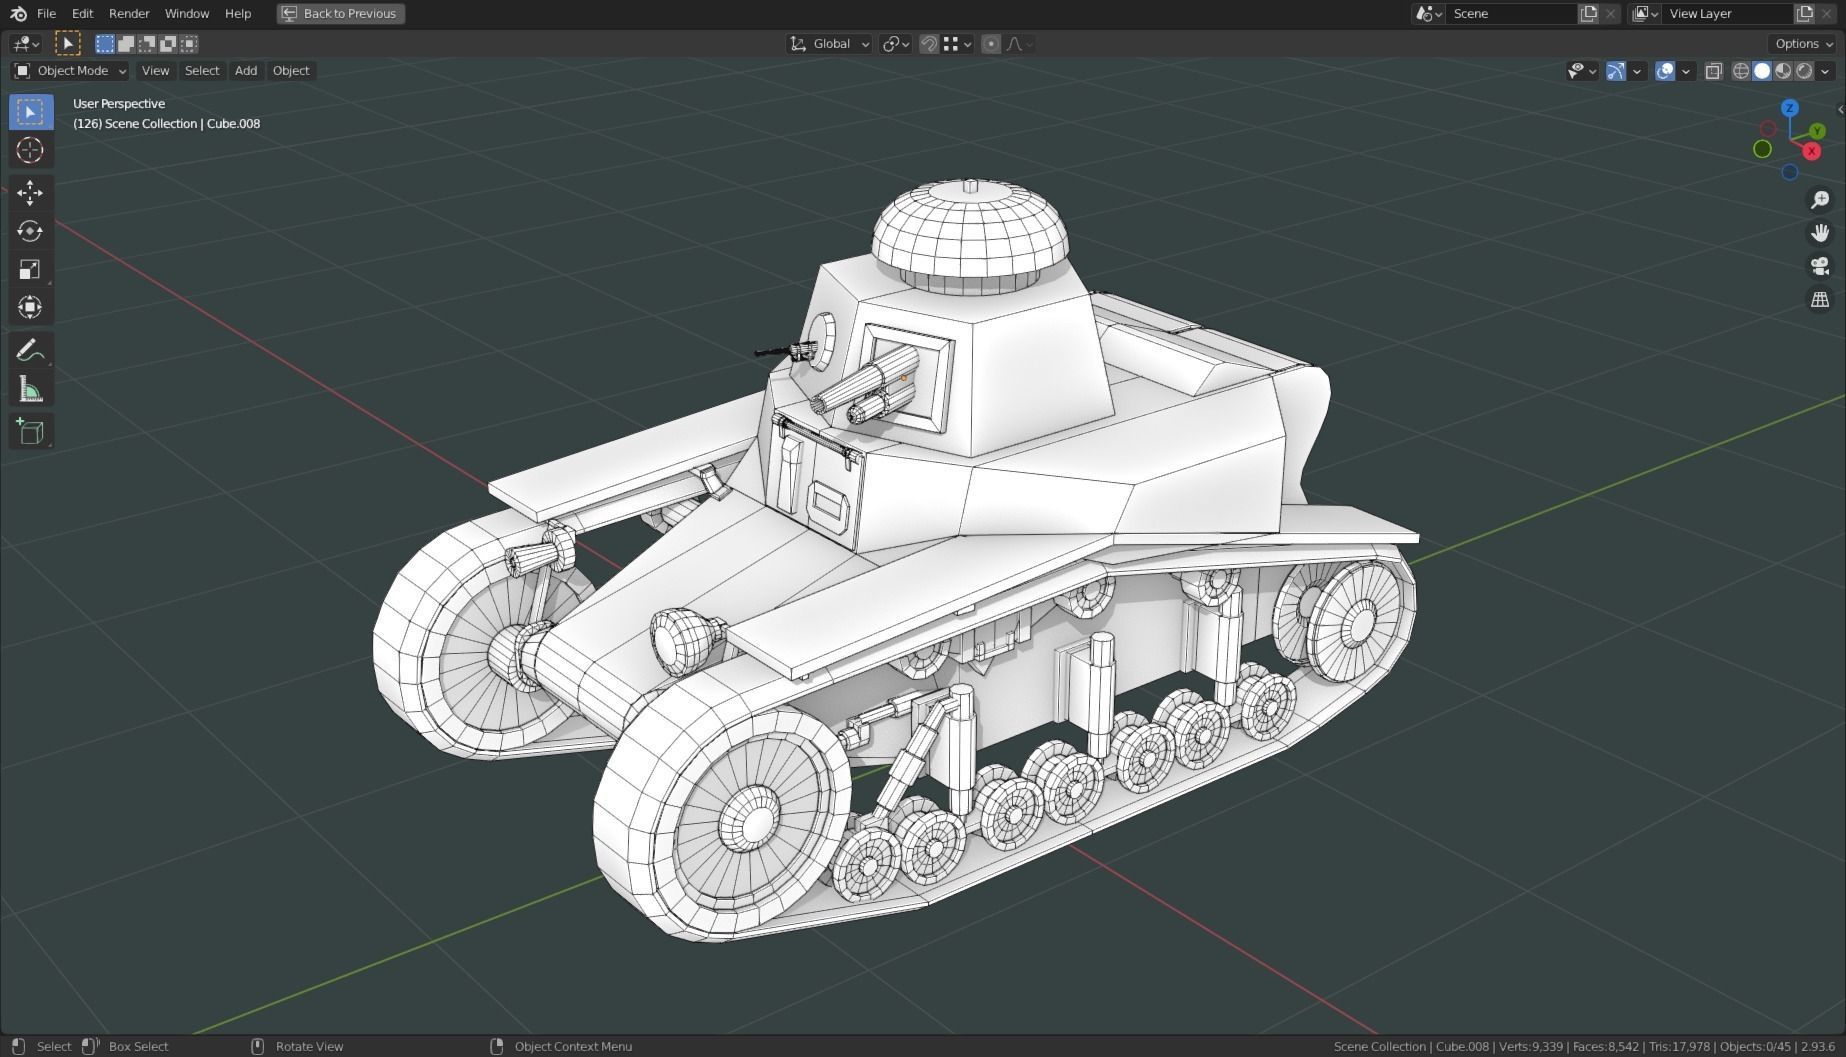
Task: Click the tank's dome turret cupola
Action: coord(969,235)
